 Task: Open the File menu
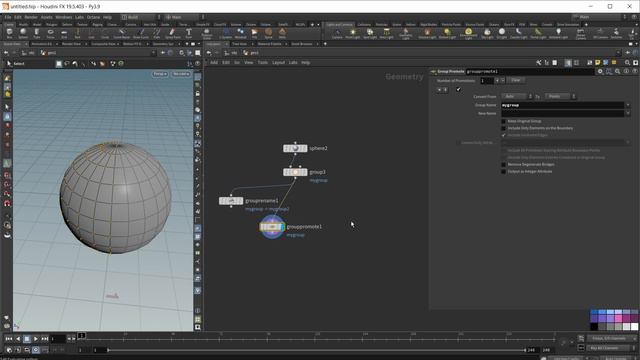tap(8, 17)
